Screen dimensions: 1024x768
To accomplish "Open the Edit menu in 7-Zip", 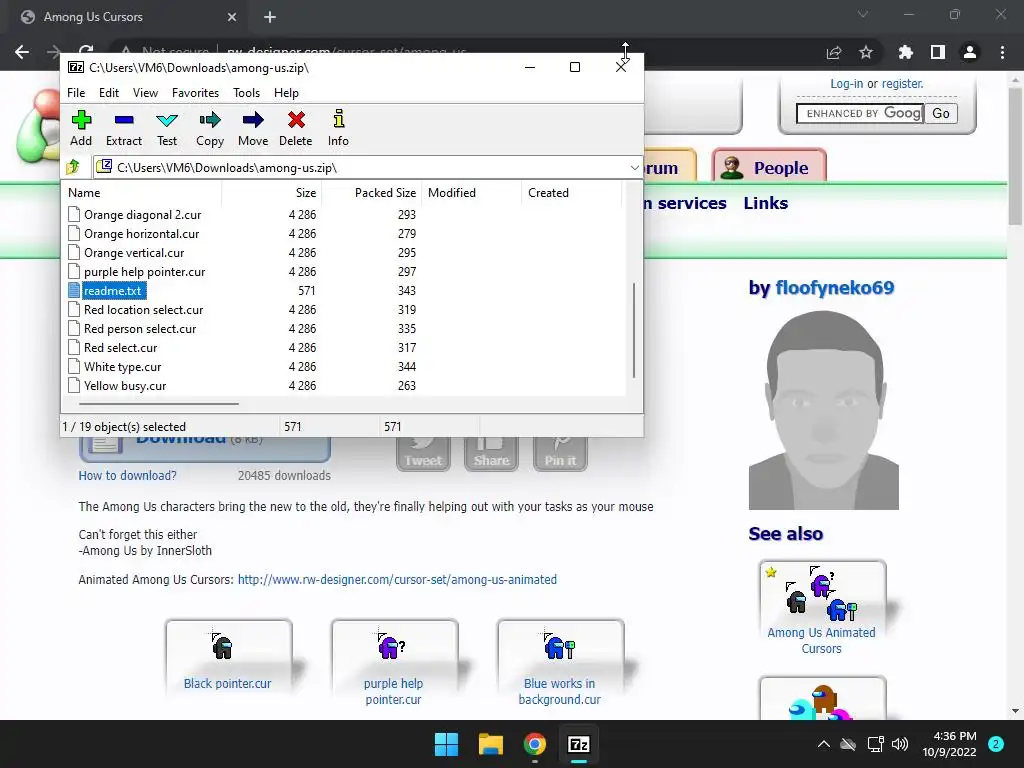I will tap(108, 93).
